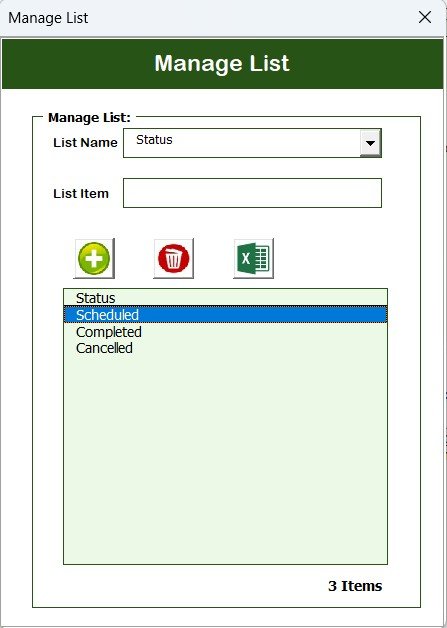The height and width of the screenshot is (628, 447).
Task: Click the Status header row in list
Action: pos(226,298)
